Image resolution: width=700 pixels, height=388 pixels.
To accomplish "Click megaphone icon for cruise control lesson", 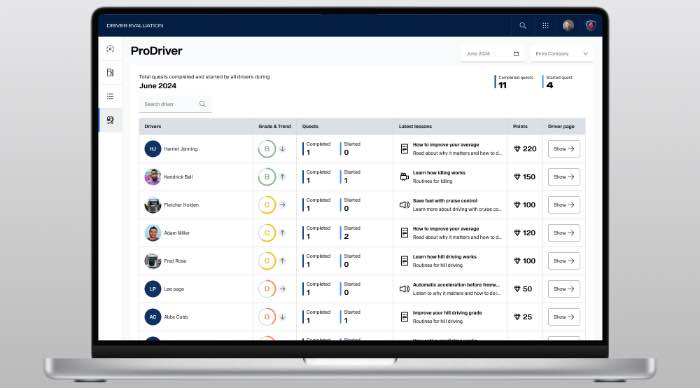I will point(404,205).
